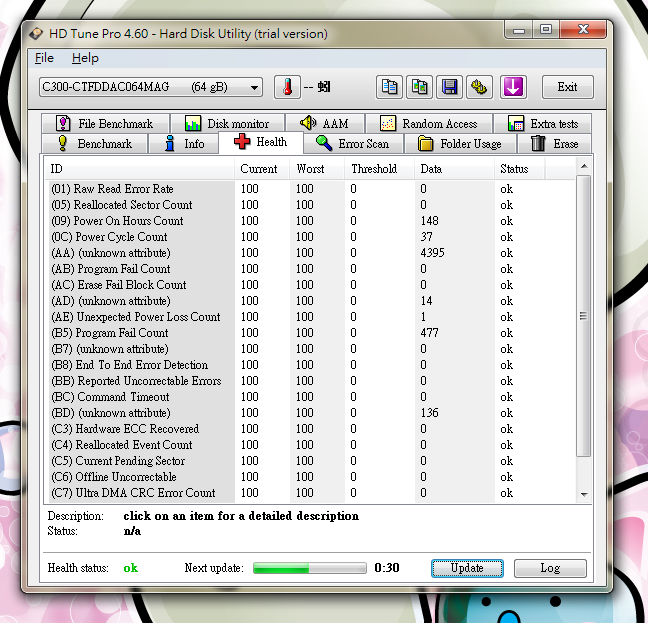Viewport: 648px width, 623px height.
Task: Select the Ultra DMA CRC Error Count row
Action: tap(310, 493)
